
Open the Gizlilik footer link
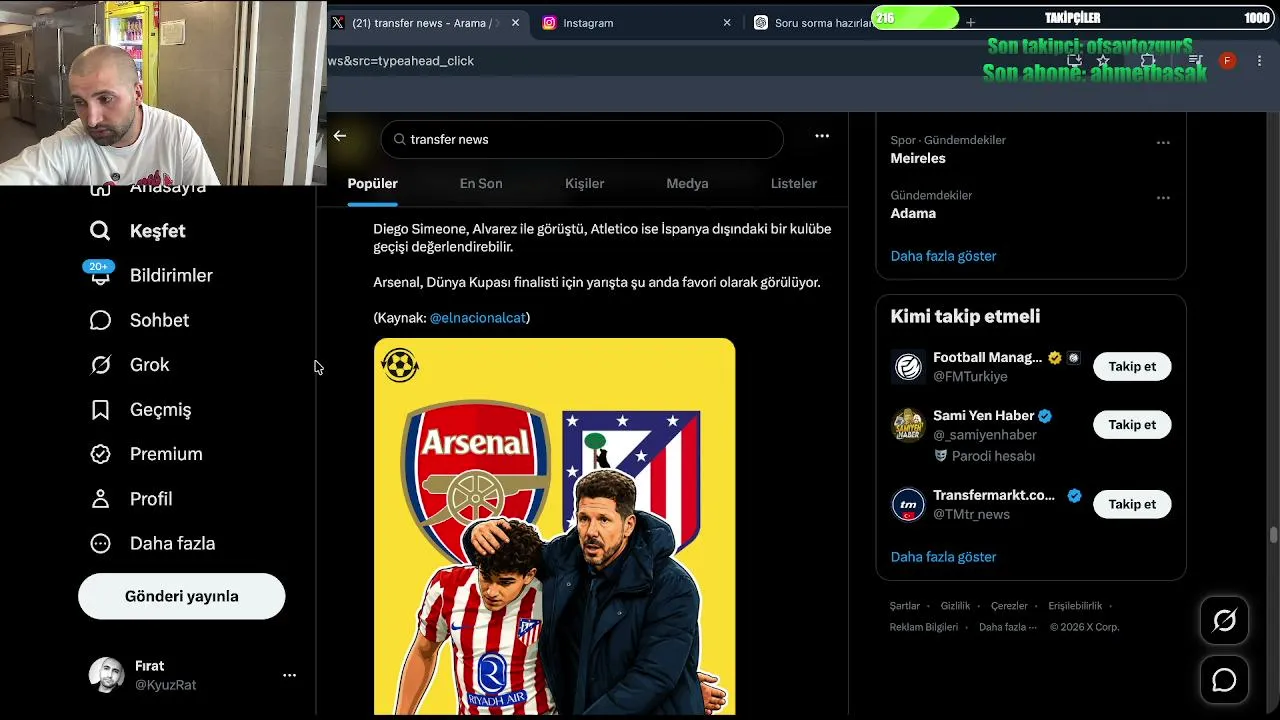click(955, 606)
